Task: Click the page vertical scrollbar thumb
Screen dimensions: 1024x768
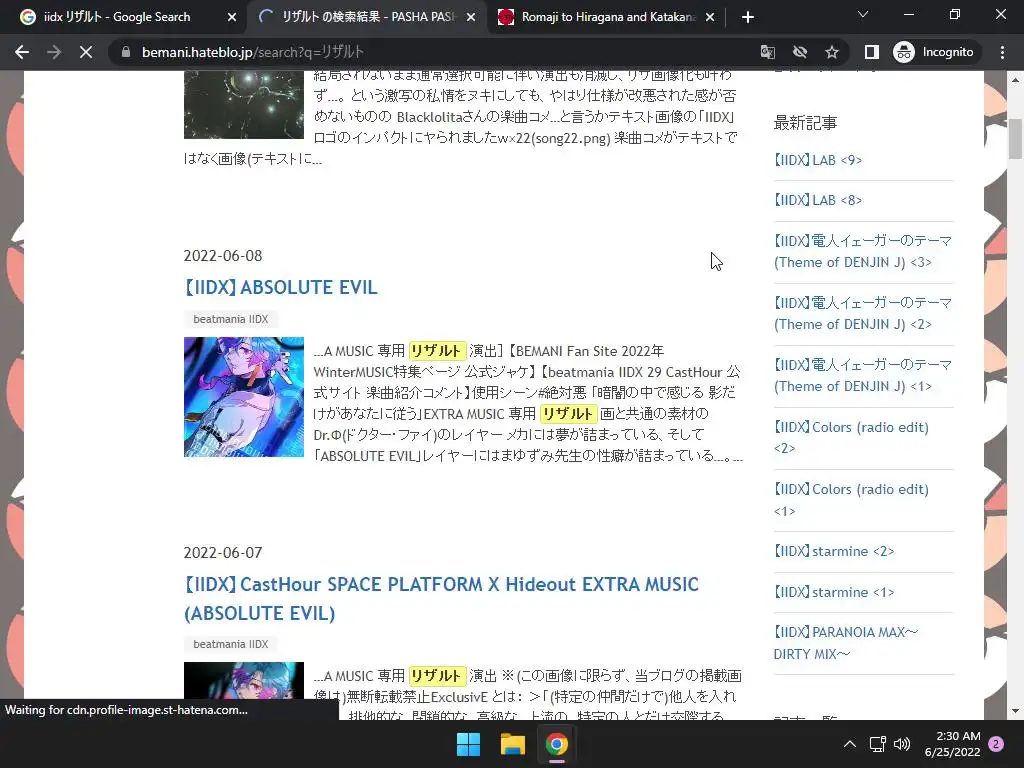Action: (x=1015, y=138)
